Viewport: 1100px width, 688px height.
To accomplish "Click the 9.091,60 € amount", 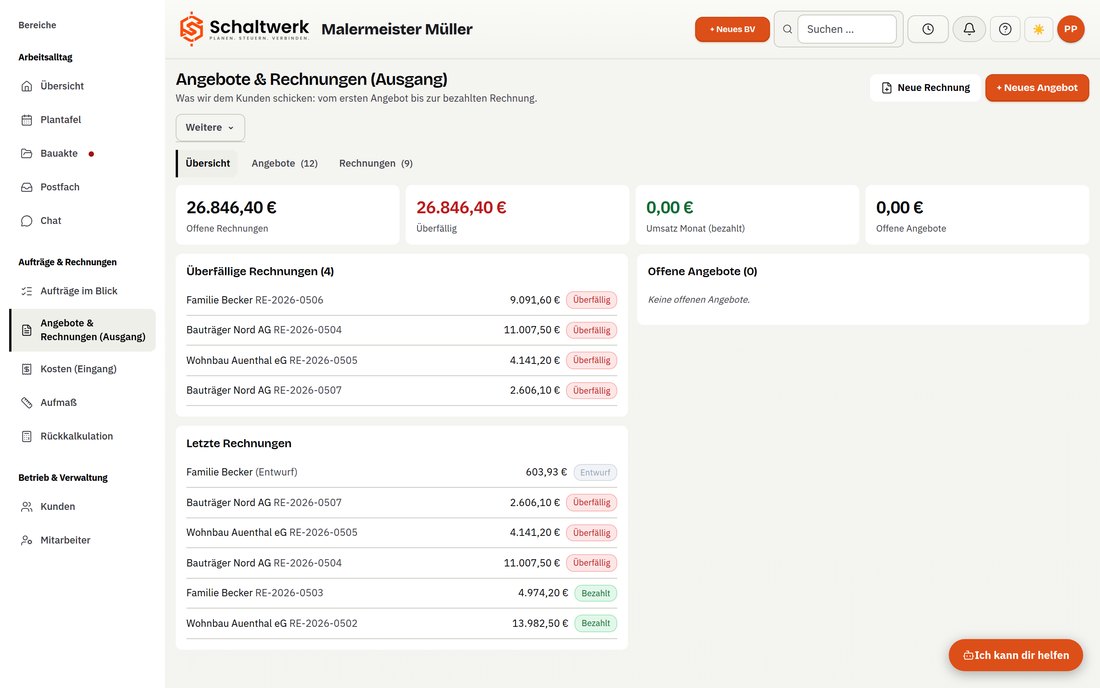I will [535, 300].
